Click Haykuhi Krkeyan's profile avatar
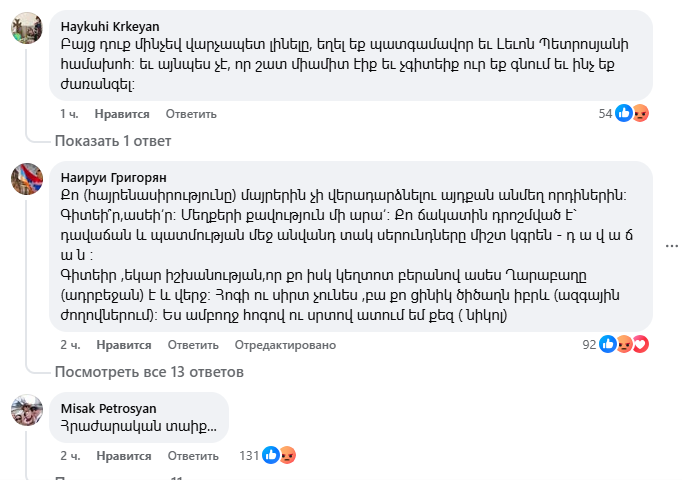The height and width of the screenshot is (480, 682). click(26, 28)
